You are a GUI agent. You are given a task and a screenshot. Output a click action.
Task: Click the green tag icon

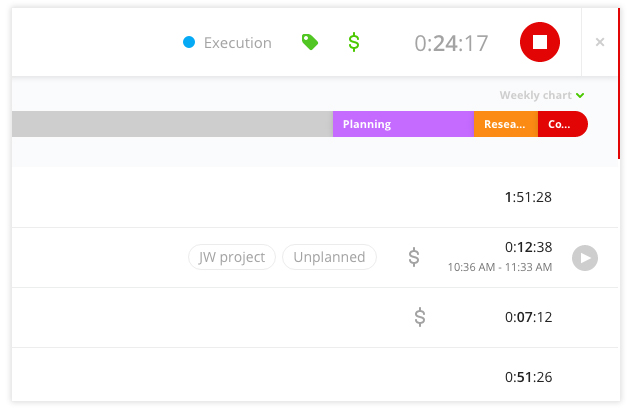(310, 42)
